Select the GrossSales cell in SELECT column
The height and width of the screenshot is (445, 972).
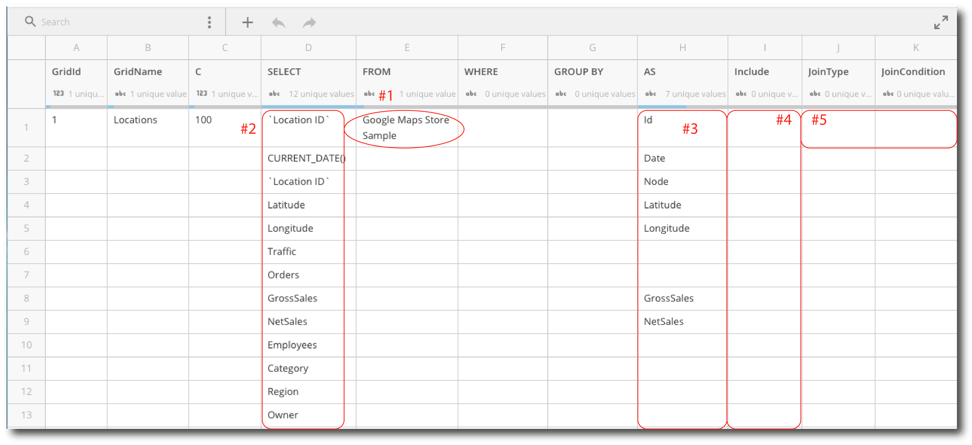coord(309,299)
